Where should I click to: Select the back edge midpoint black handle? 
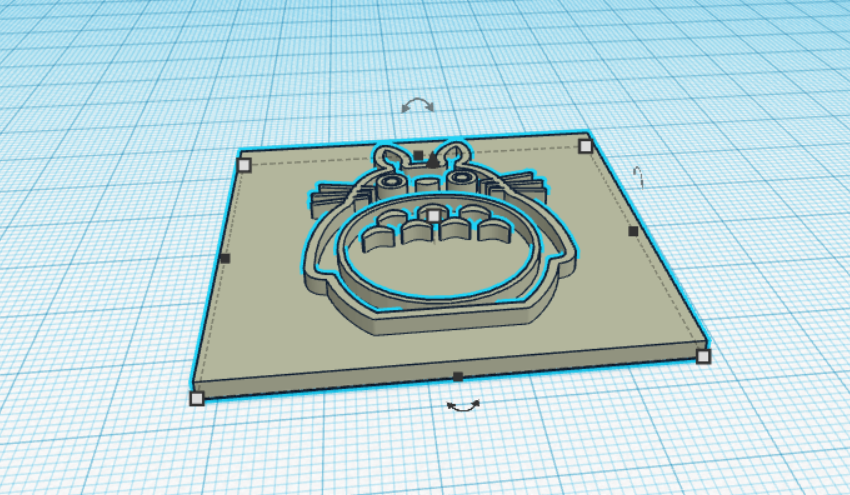click(417, 154)
